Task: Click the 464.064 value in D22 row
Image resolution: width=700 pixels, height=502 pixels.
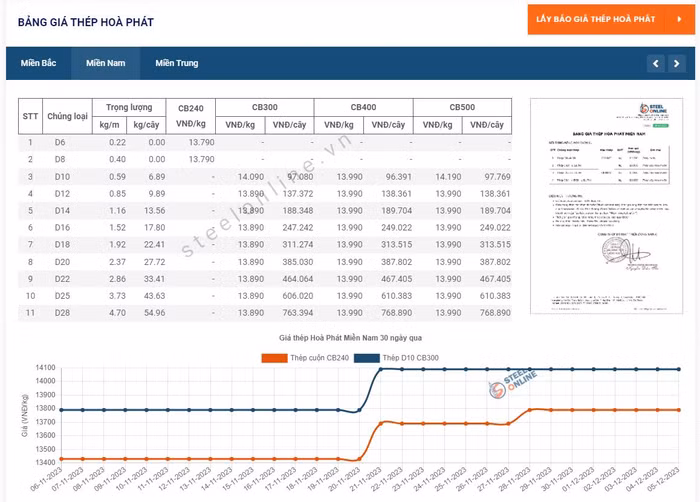Action: [298, 279]
